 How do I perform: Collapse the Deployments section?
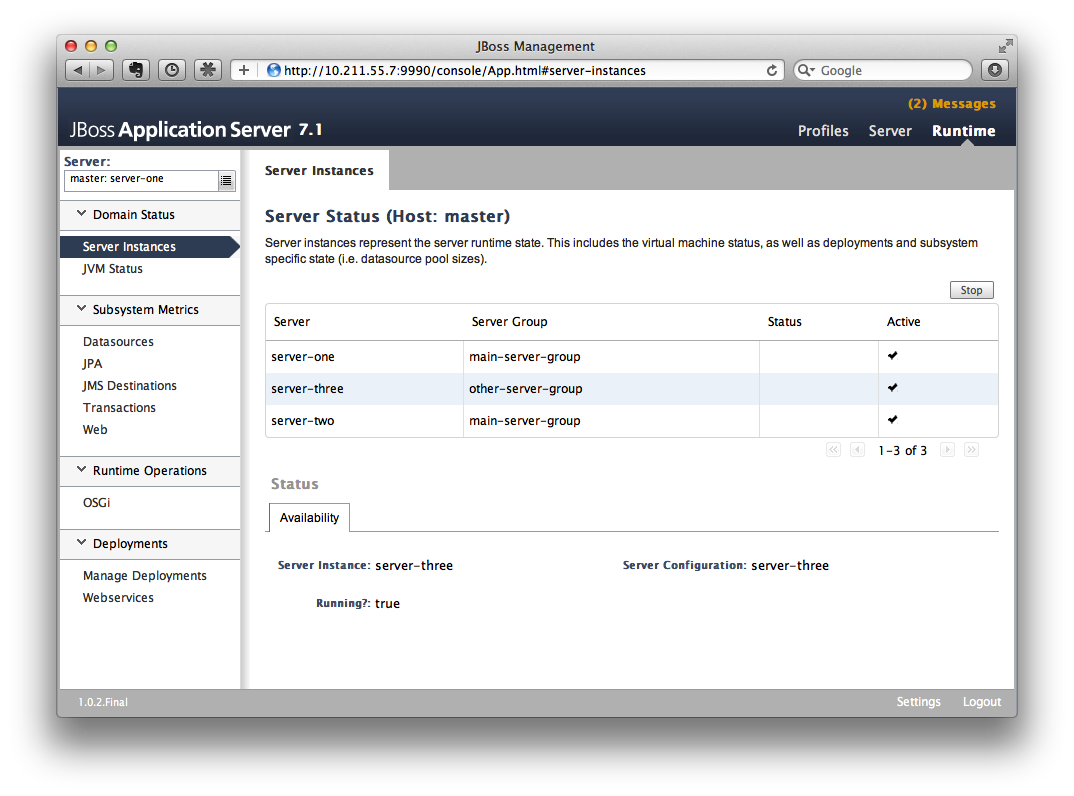[x=81, y=543]
